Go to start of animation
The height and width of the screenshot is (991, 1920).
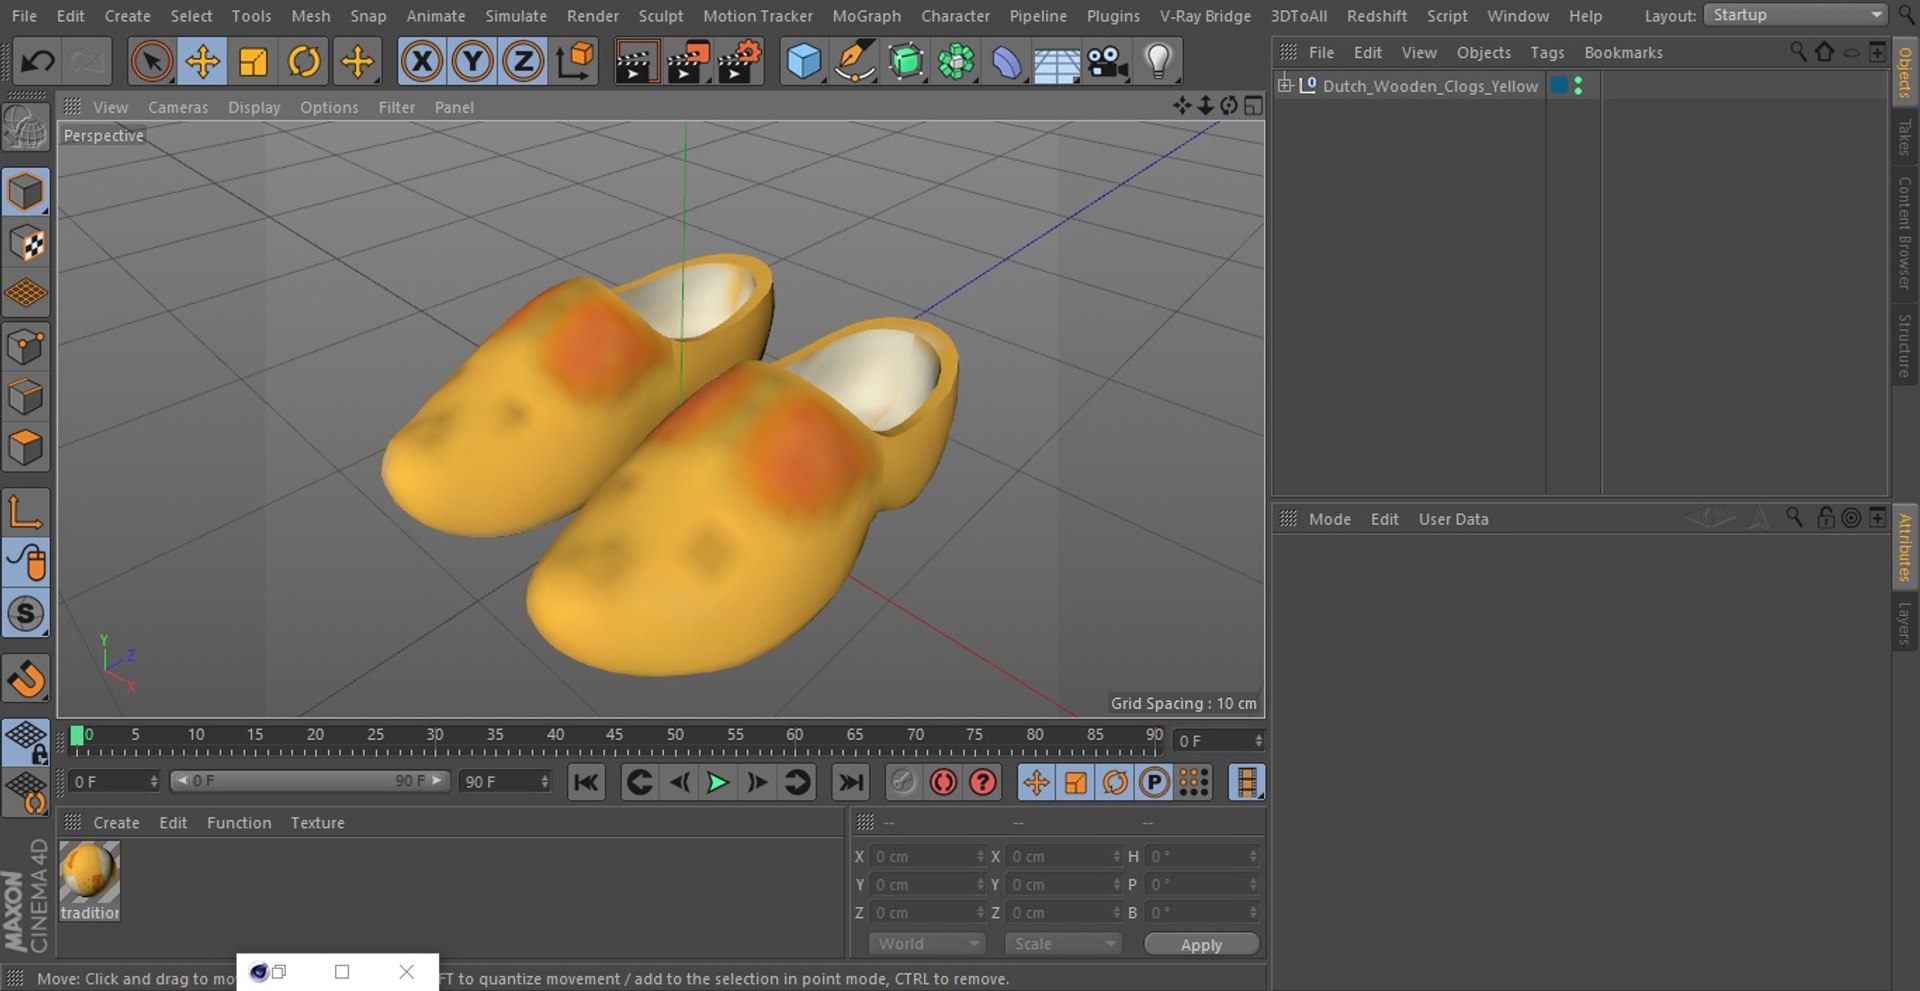point(586,782)
